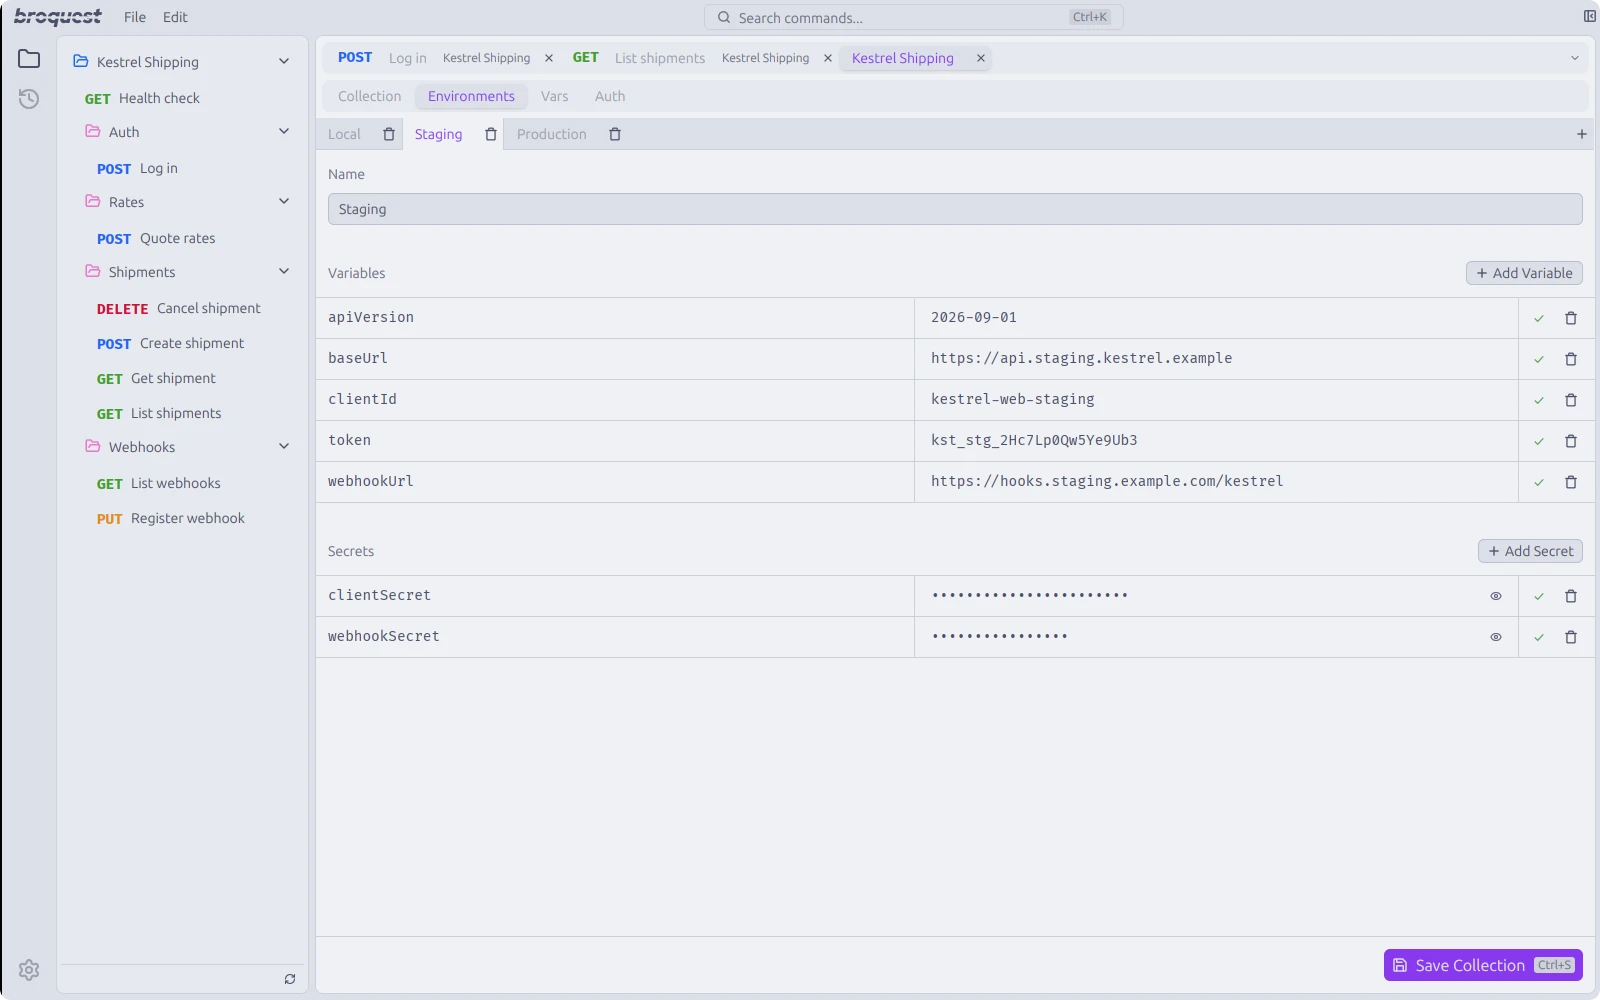The height and width of the screenshot is (1000, 1600).
Task: Delete the webhookUrl variable row
Action: click(x=1571, y=482)
